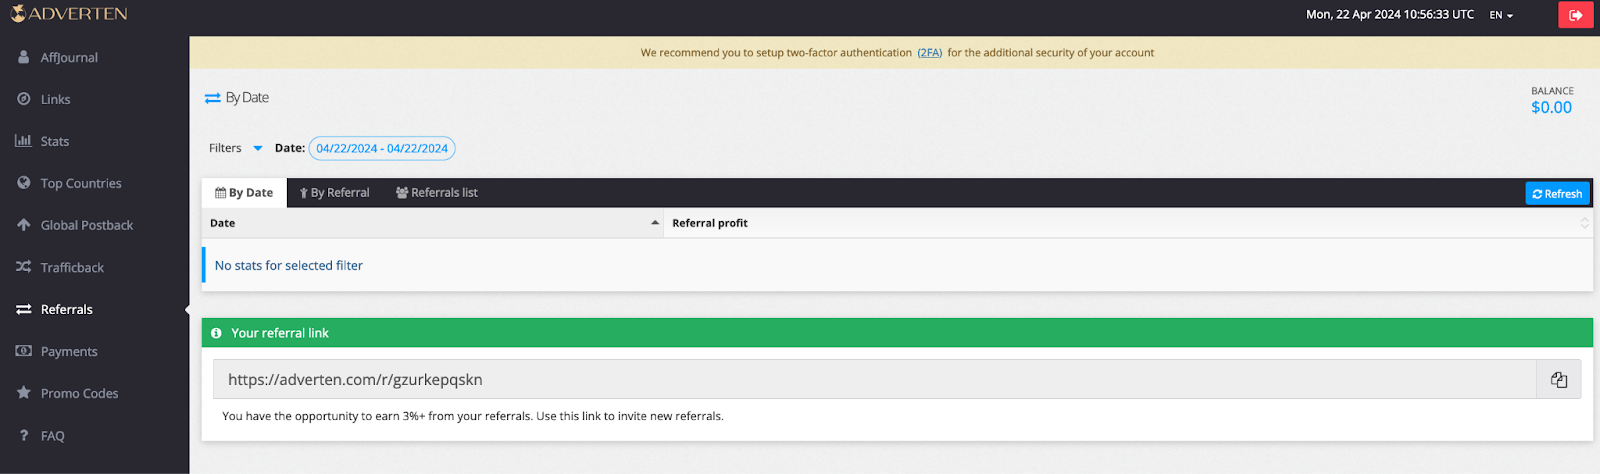Click the Promo Codes star icon

pos(23,393)
